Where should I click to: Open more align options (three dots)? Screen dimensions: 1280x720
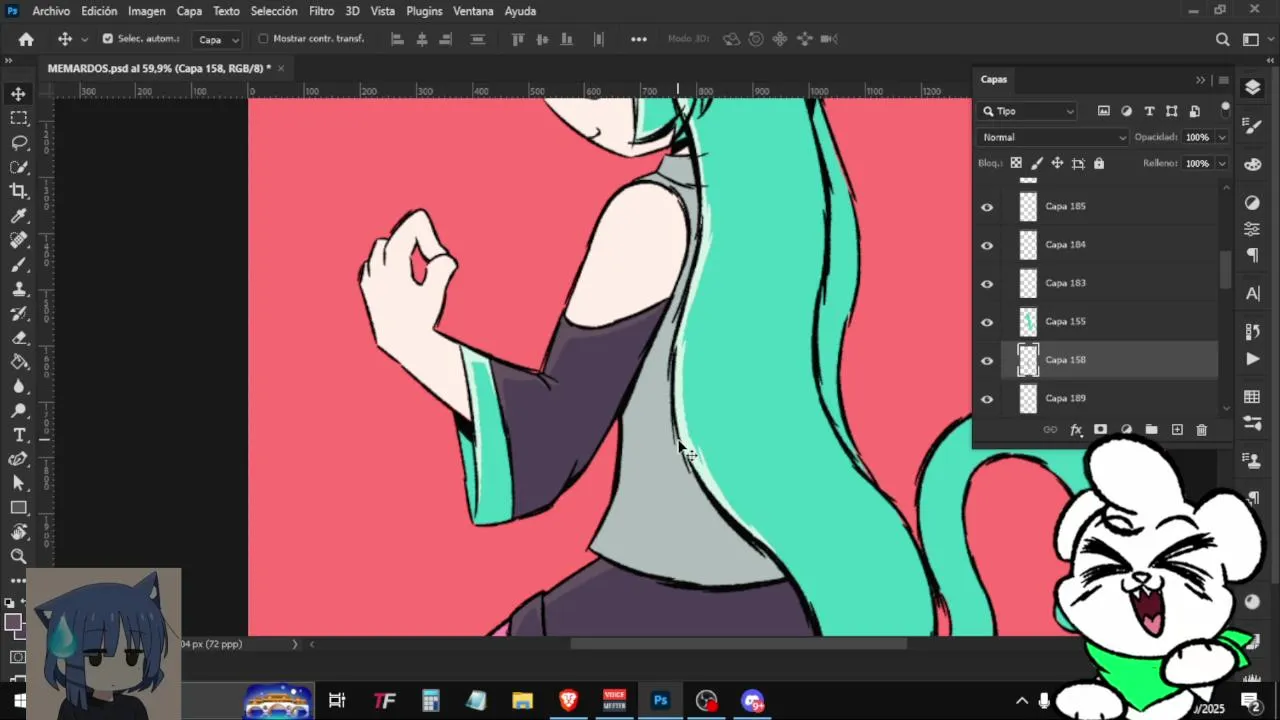pos(639,39)
